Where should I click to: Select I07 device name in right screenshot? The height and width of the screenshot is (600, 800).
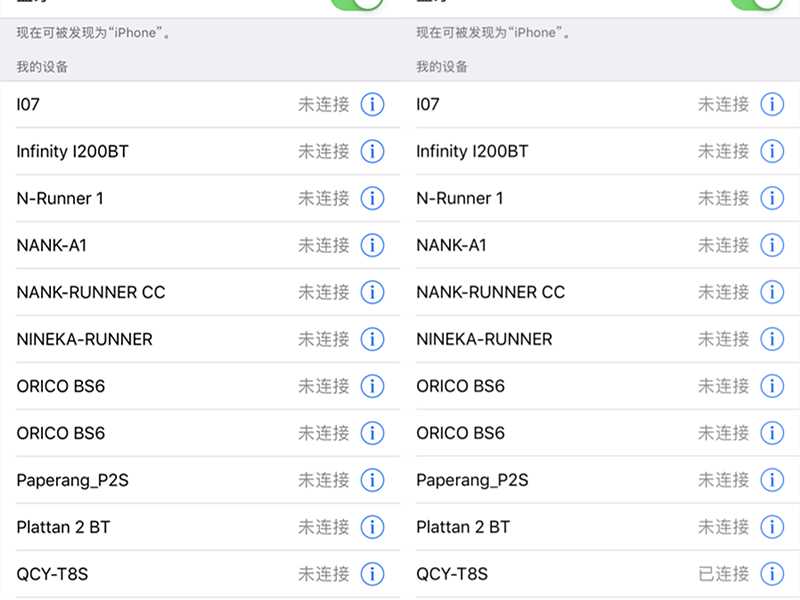coord(428,105)
